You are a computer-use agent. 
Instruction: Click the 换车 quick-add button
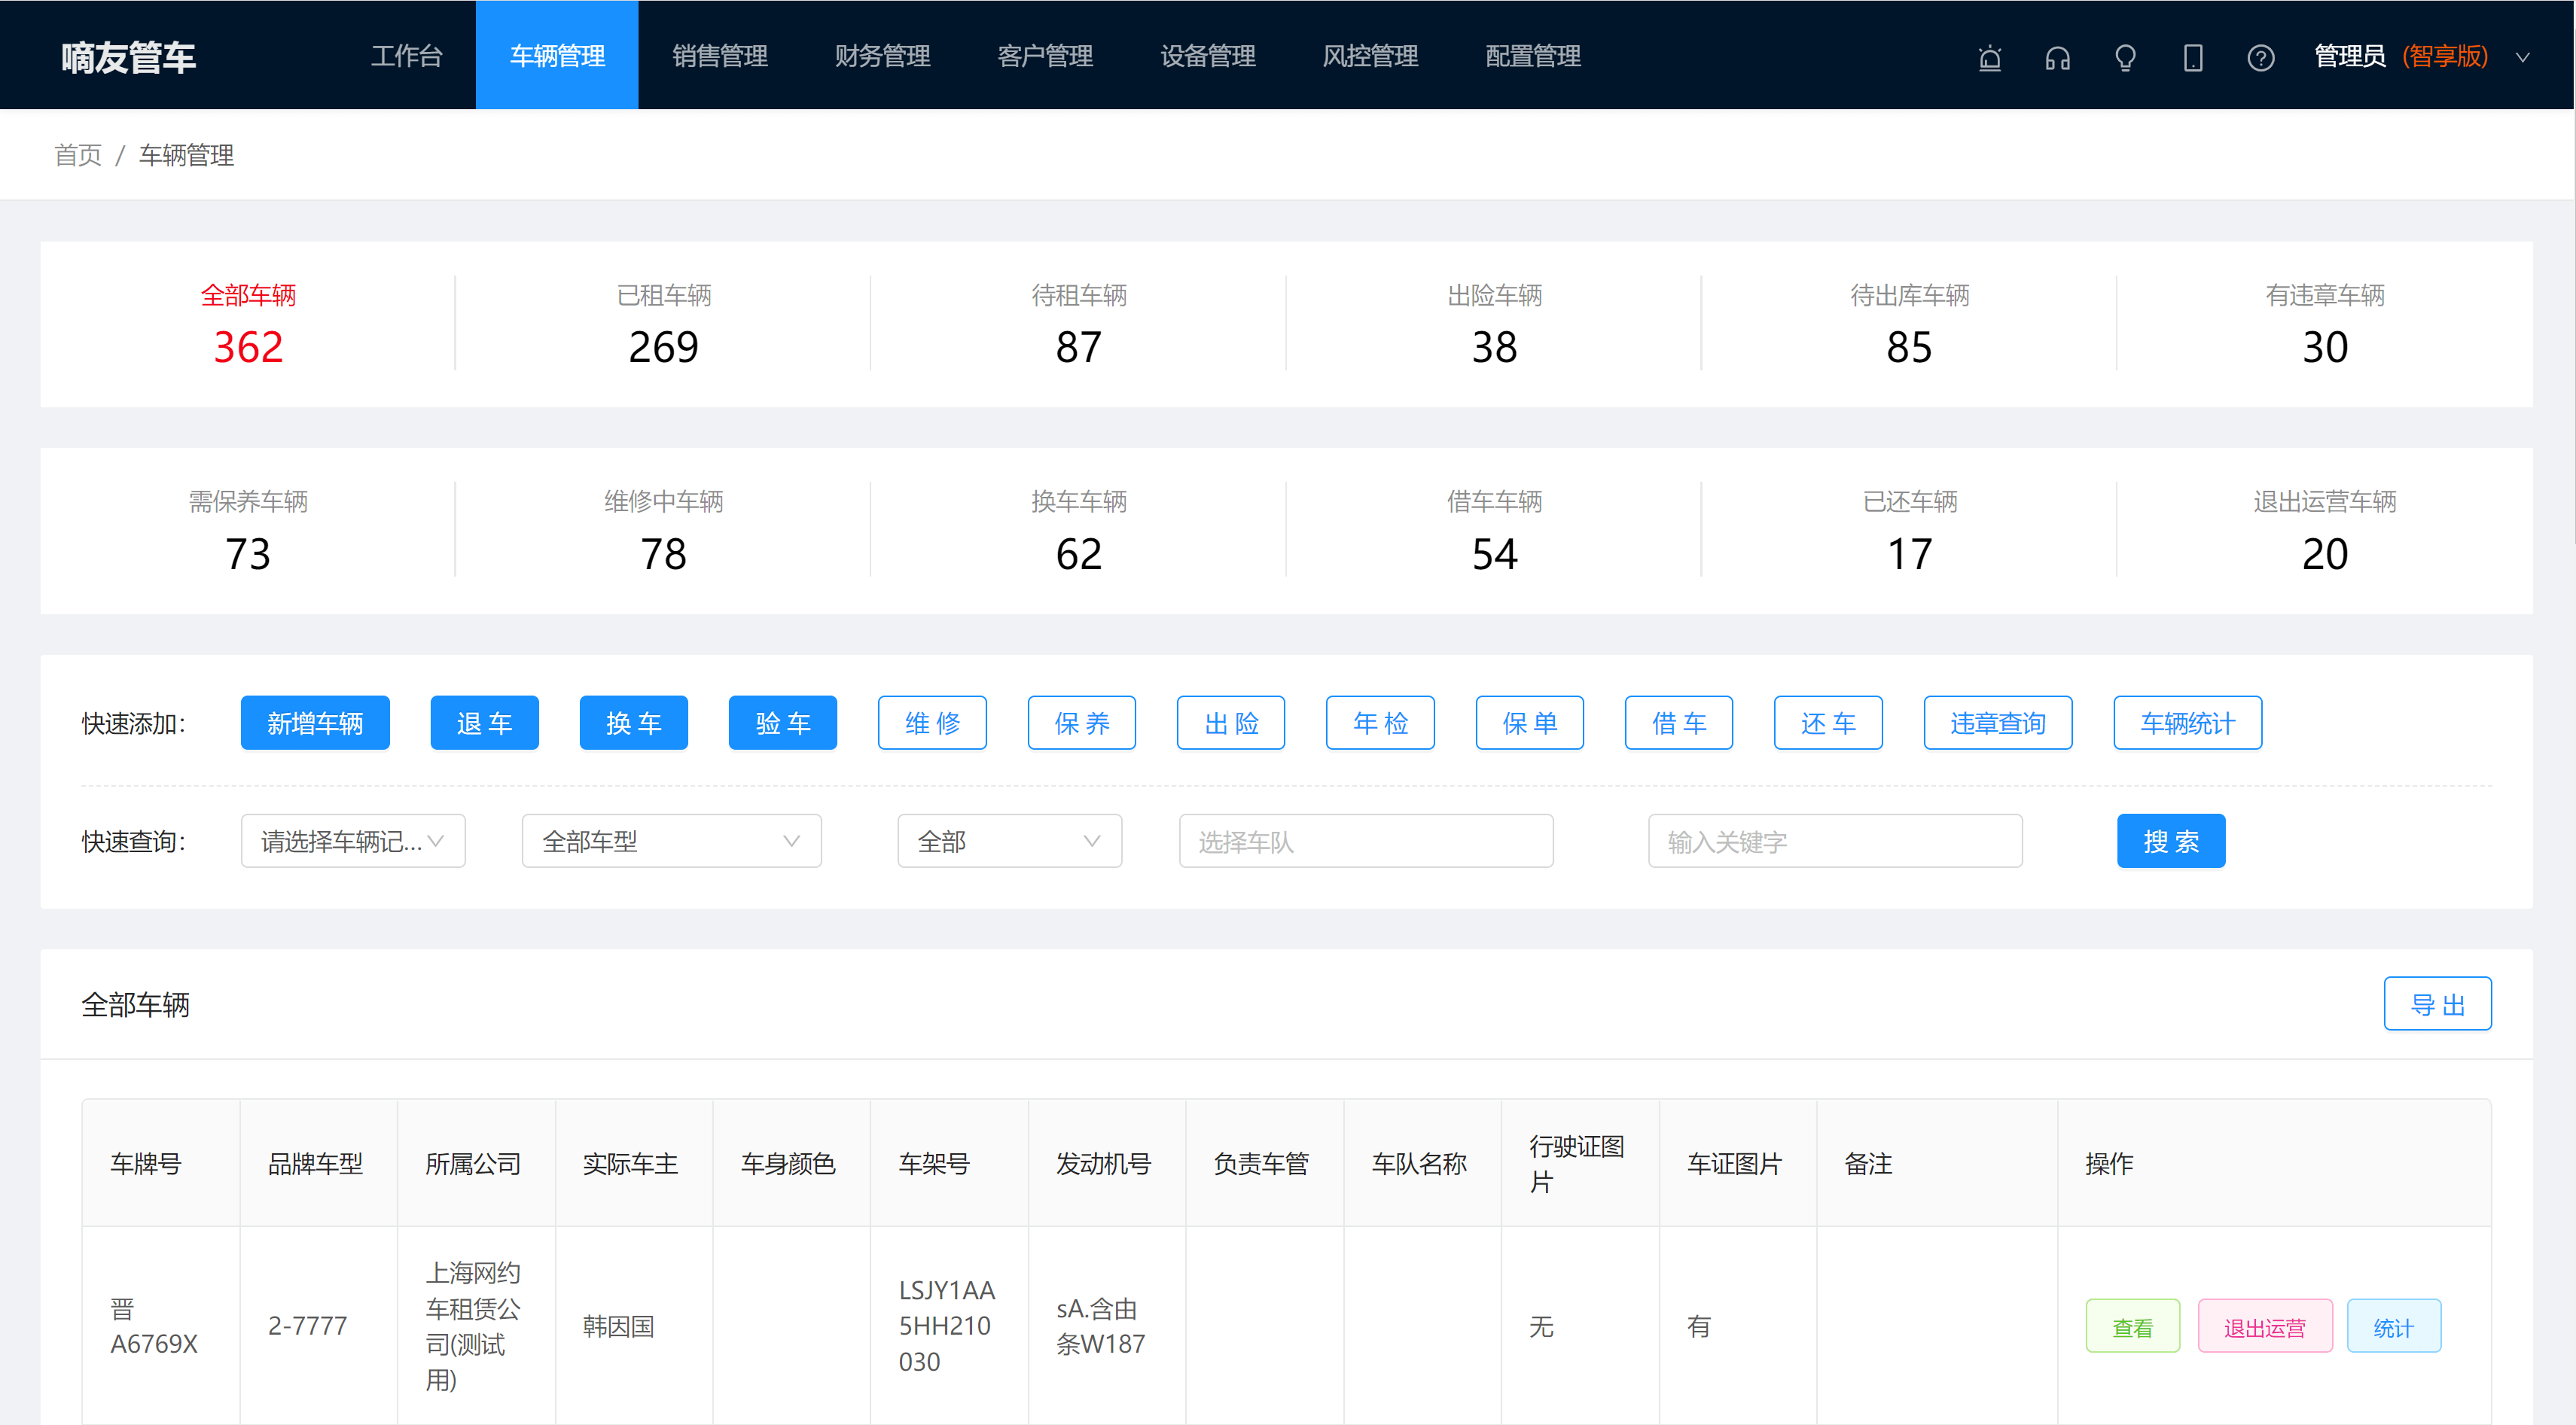pyautogui.click(x=634, y=722)
